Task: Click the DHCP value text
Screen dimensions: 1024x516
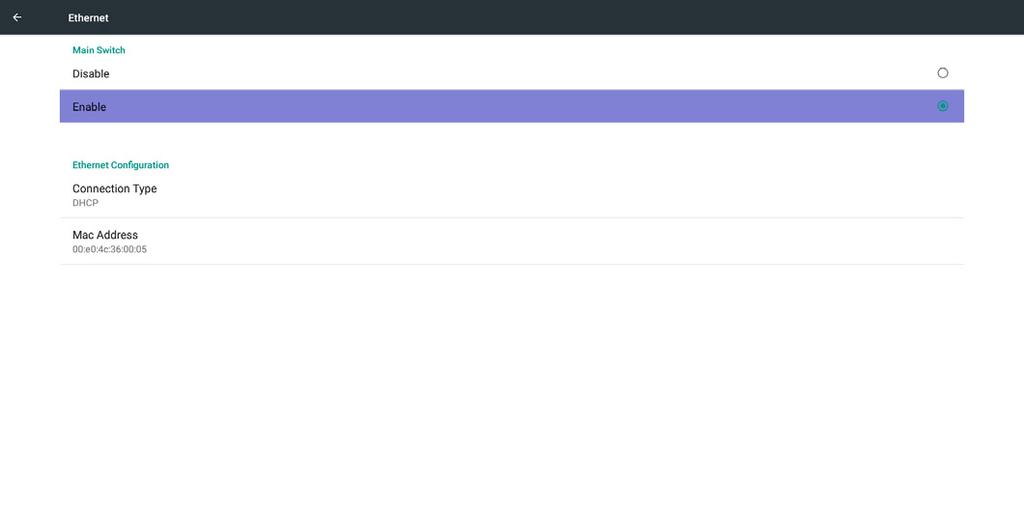Action: (x=86, y=203)
